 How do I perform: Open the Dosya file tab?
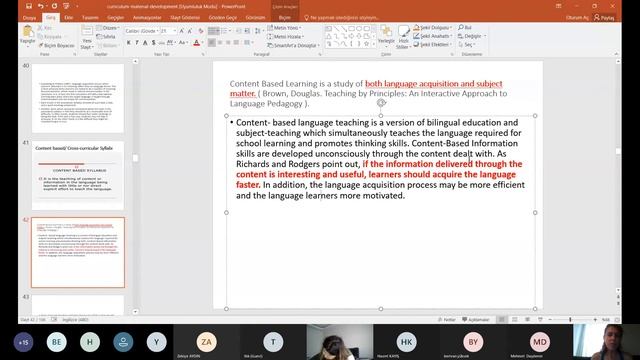(29, 18)
